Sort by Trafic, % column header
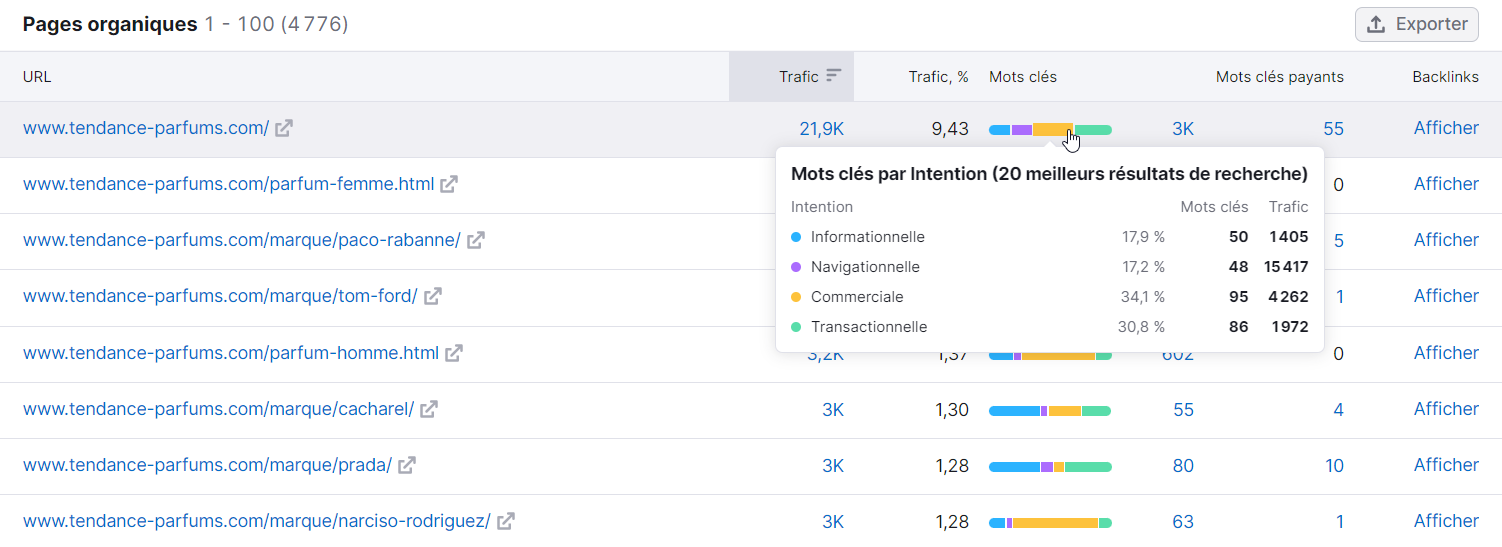This screenshot has height=547, width=1502. pos(938,76)
